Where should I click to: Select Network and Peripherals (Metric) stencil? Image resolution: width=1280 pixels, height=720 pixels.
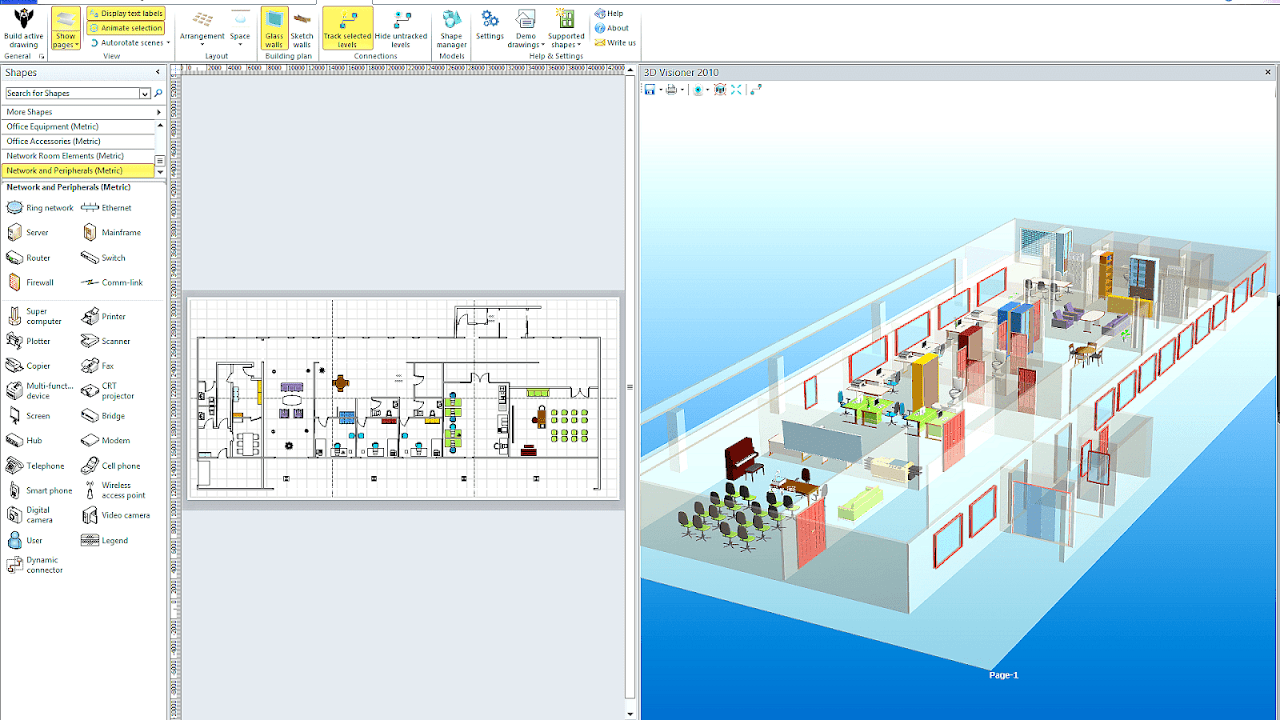pos(78,171)
